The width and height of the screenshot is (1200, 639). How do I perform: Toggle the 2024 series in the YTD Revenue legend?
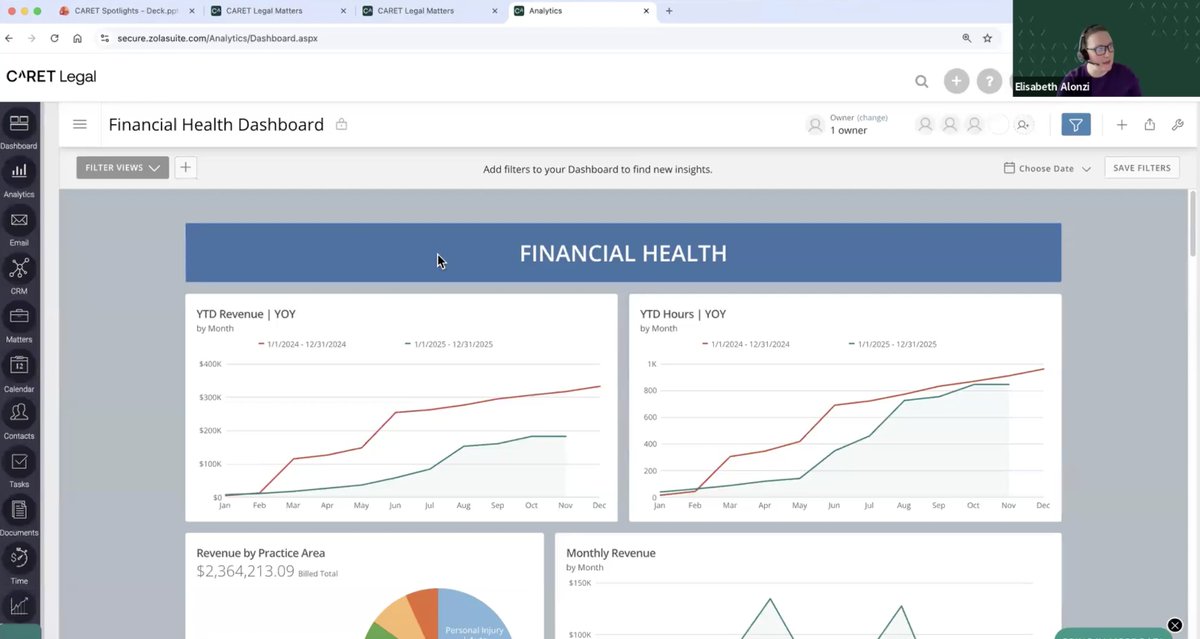click(x=303, y=344)
